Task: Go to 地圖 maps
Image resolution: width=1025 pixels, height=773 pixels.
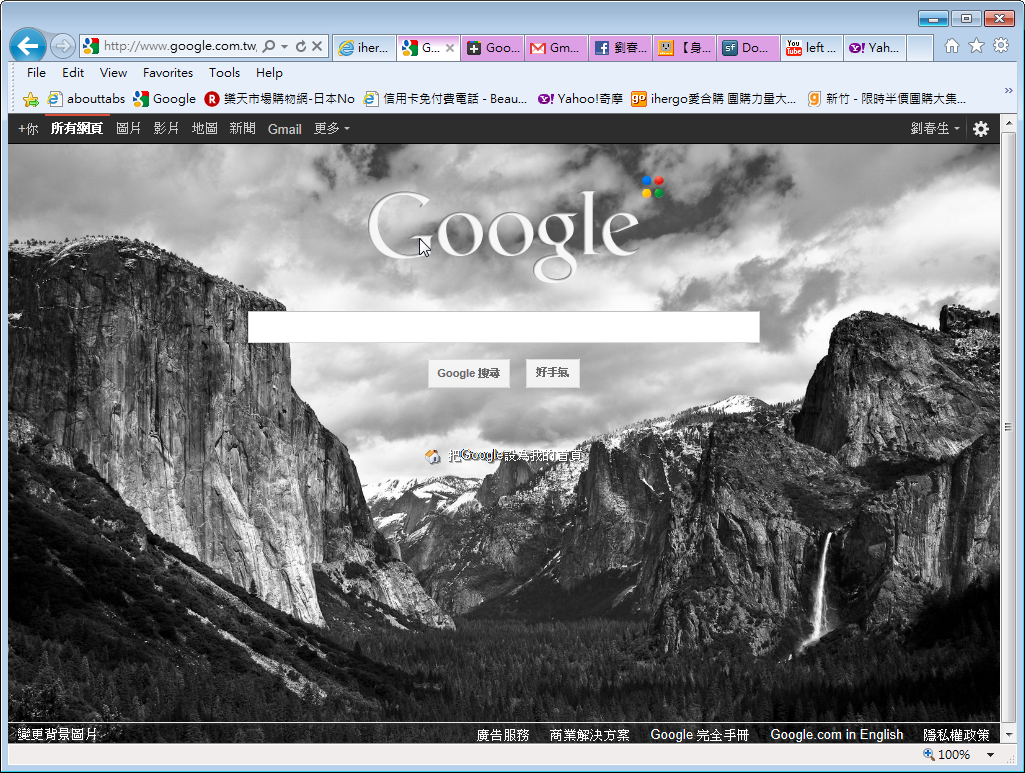Action: click(x=204, y=129)
